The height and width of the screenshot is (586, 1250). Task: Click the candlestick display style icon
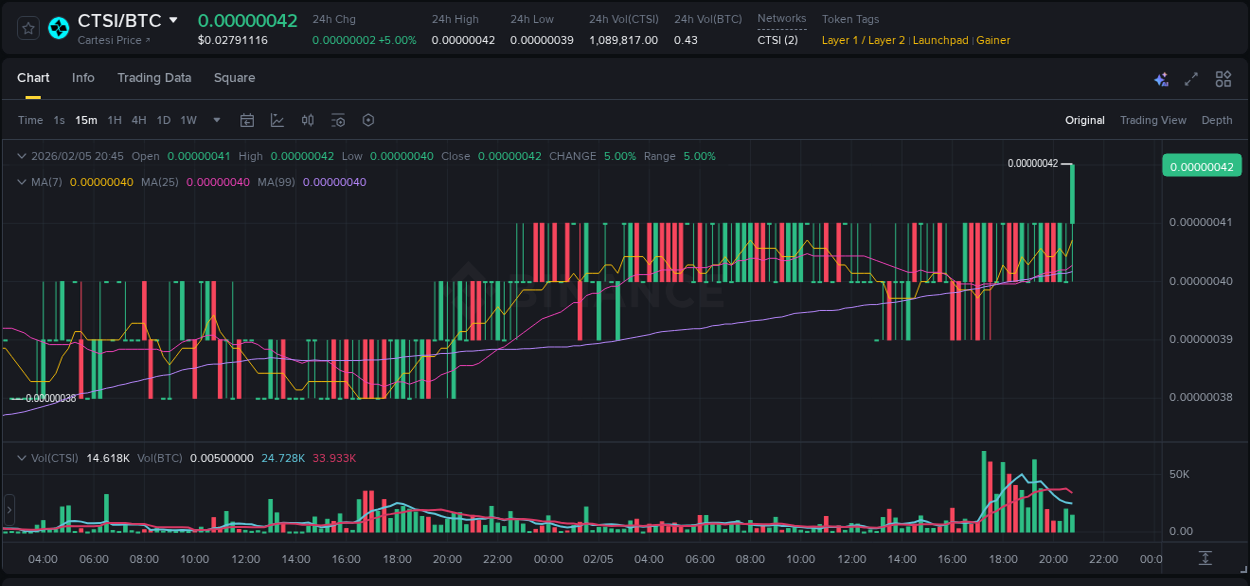point(307,120)
